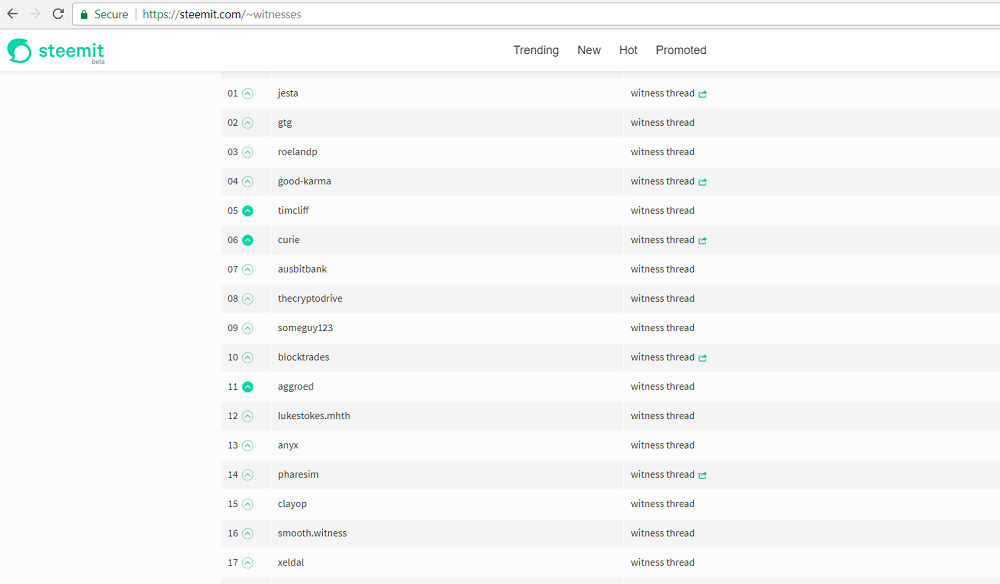This screenshot has width=1000, height=584.
Task: Open the Trending tab
Action: [x=536, y=50]
